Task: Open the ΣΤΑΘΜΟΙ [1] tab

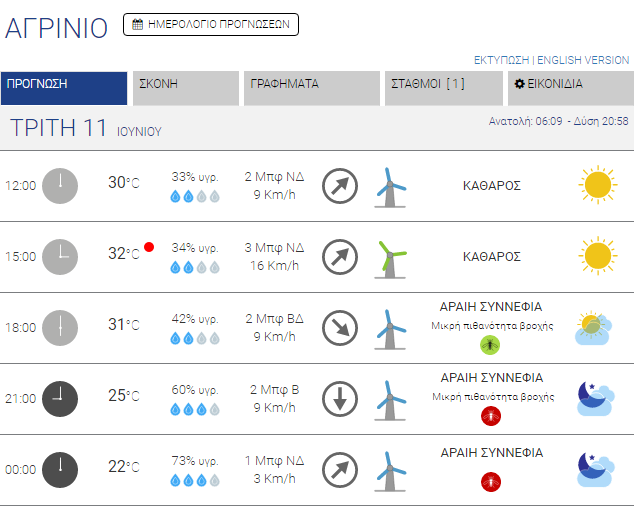Action: pos(443,88)
